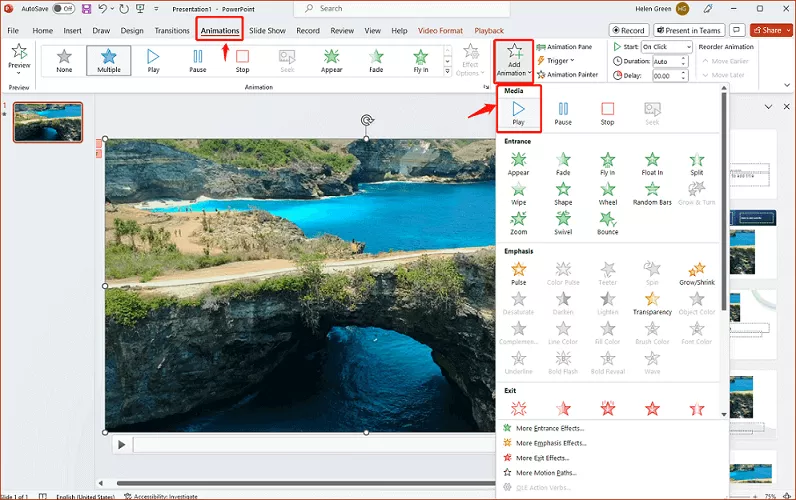Click the Save icon in title bar

pyautogui.click(x=87, y=9)
